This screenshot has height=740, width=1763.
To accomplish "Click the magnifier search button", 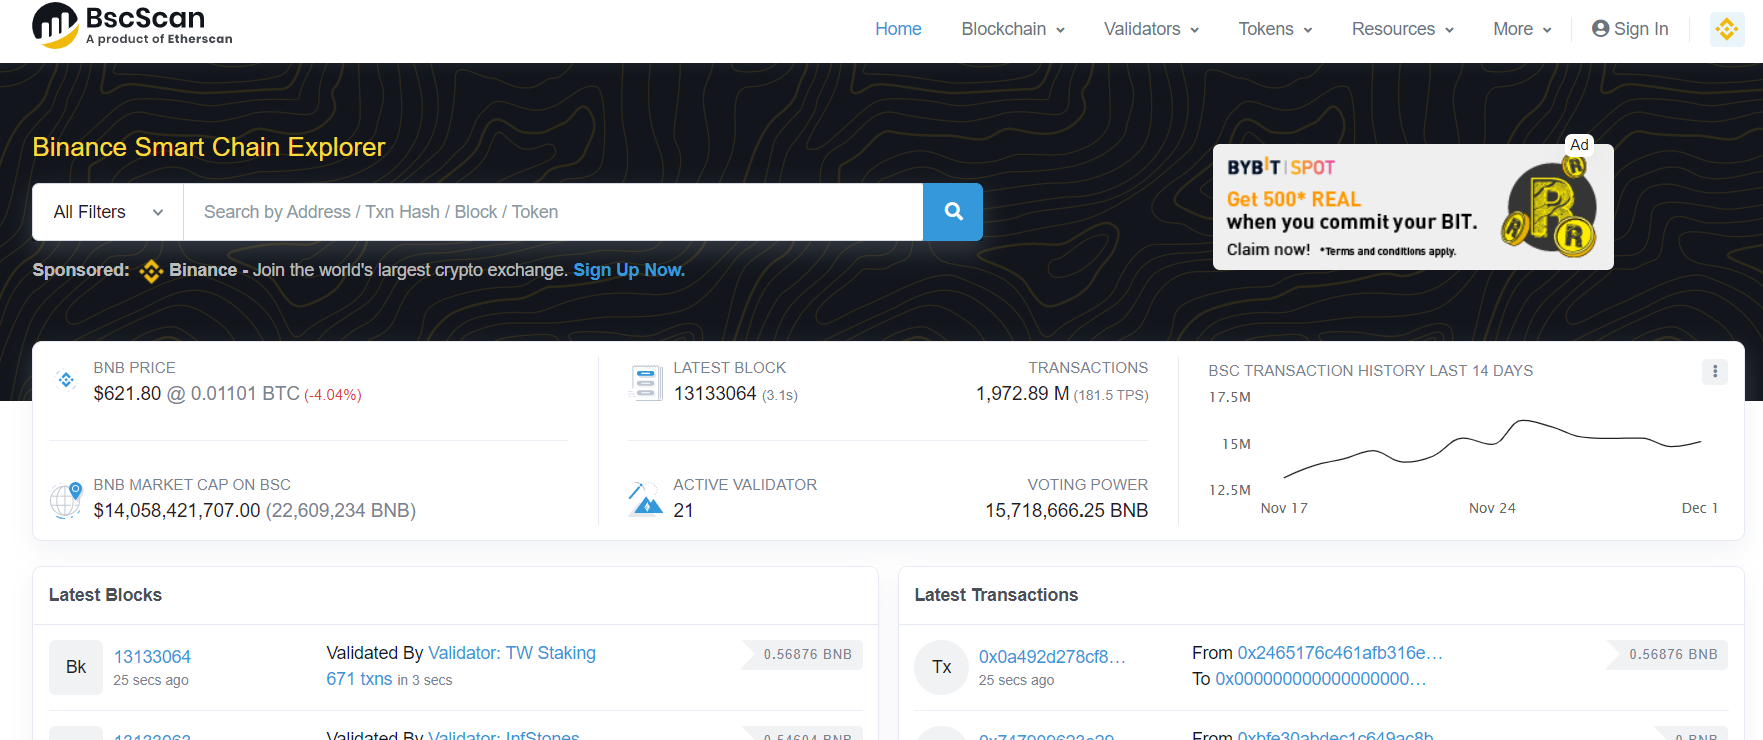I will point(953,212).
